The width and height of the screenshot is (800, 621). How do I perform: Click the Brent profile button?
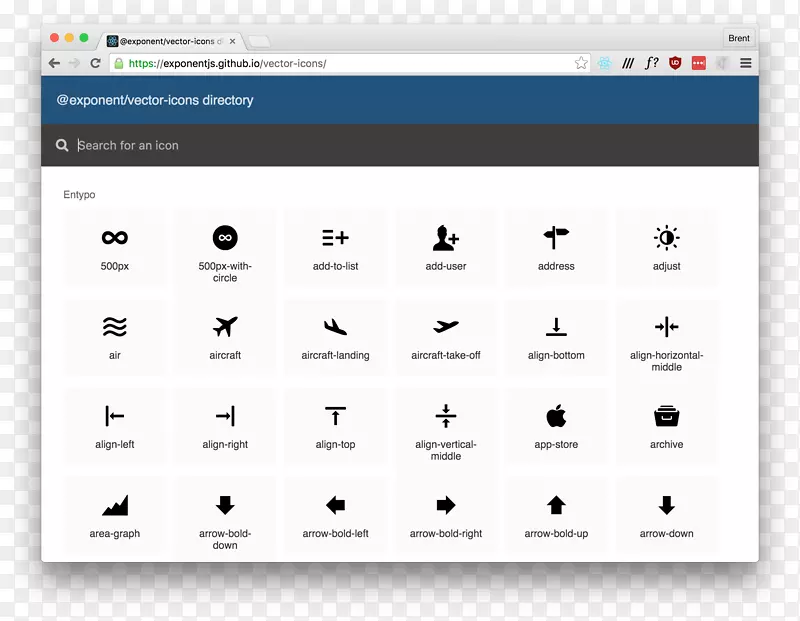click(739, 38)
